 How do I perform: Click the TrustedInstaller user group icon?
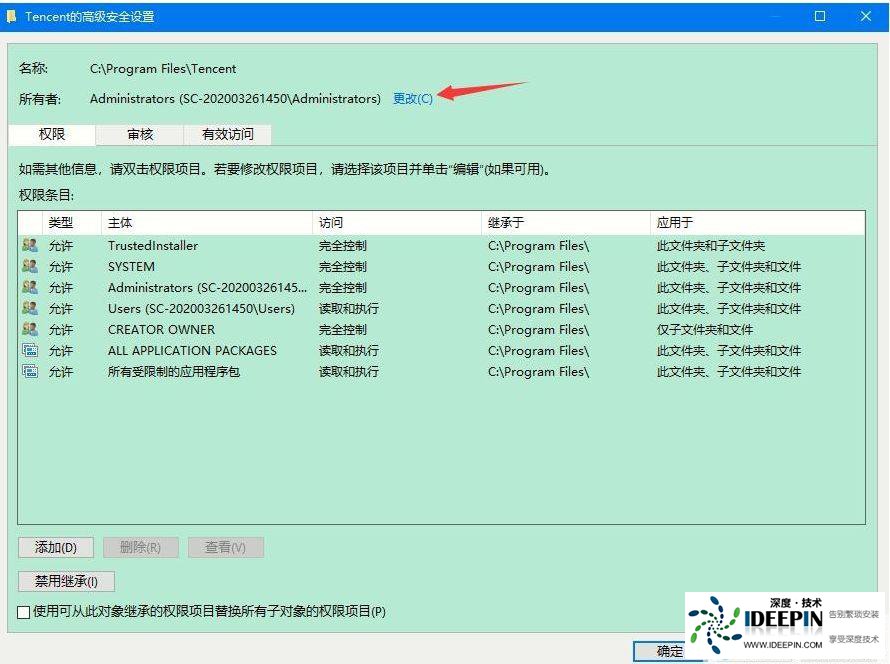pos(30,245)
